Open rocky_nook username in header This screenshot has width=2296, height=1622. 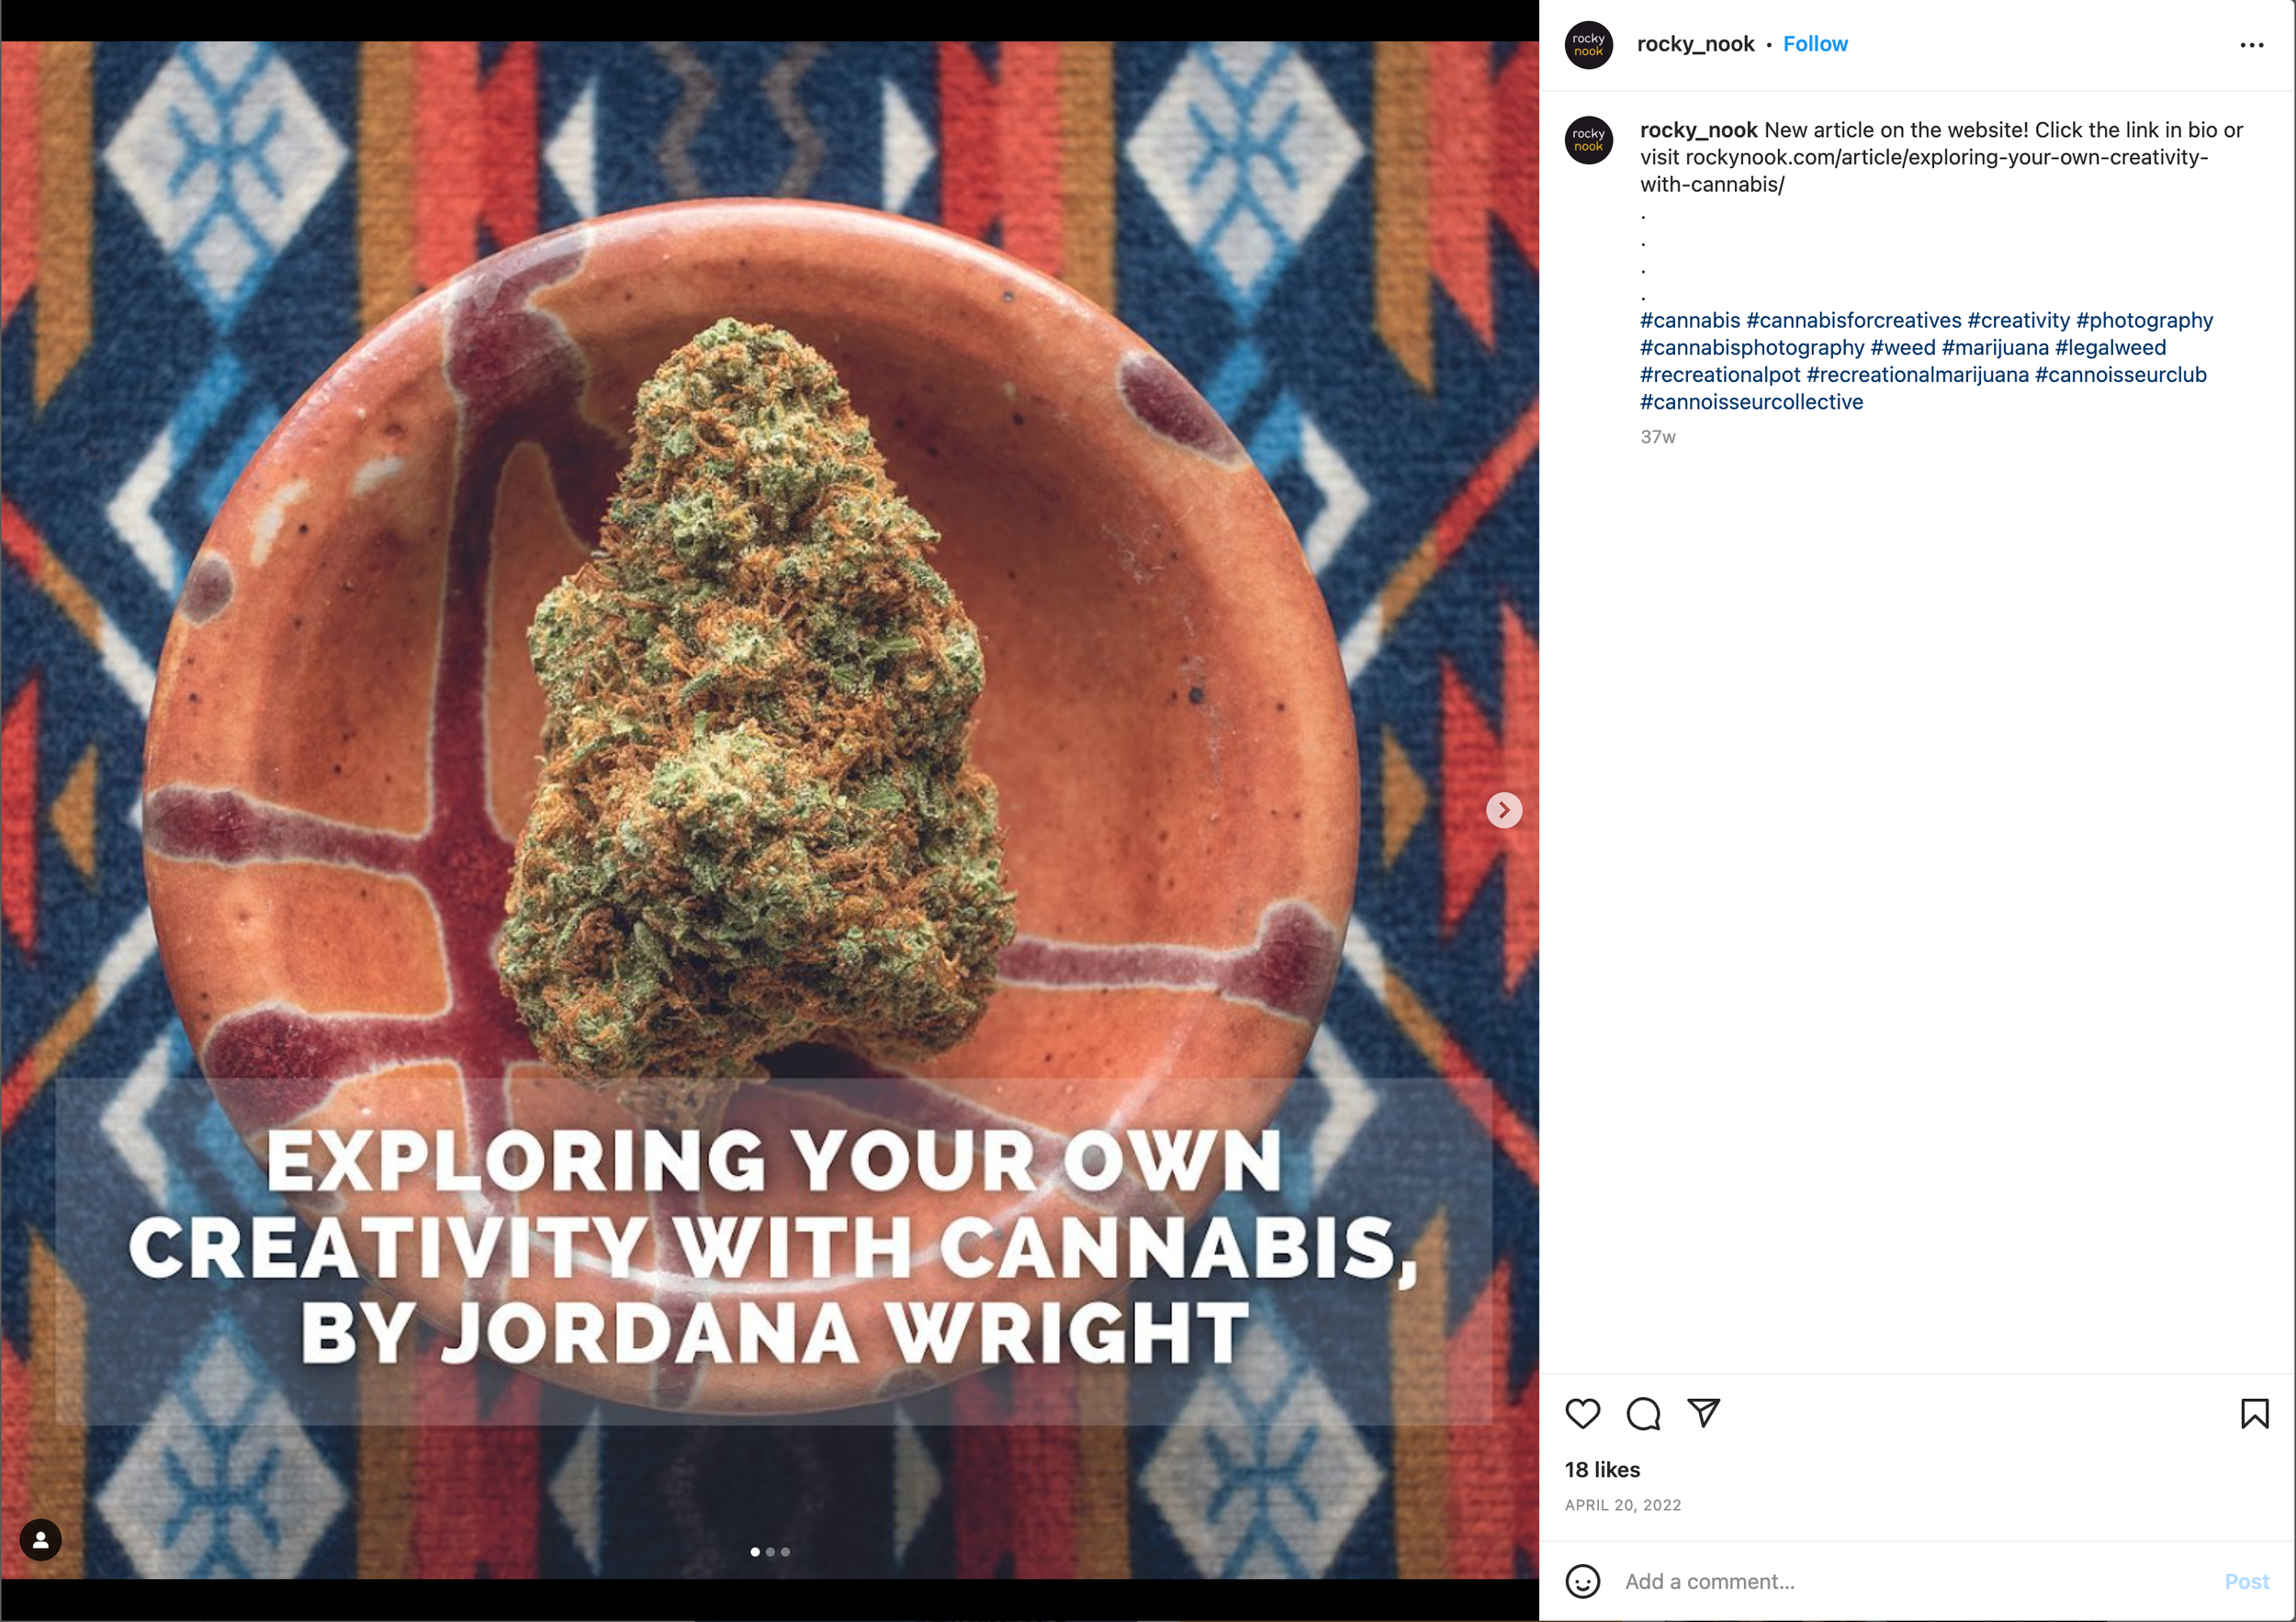(1695, 44)
